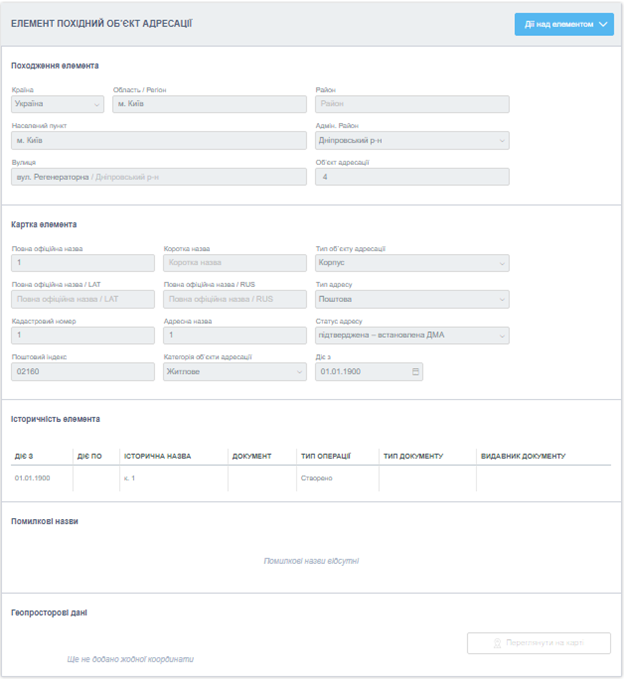Expand the 'Країна' dropdown showing Україна
Viewport: 624px width, 679px height.
[x=97, y=104]
